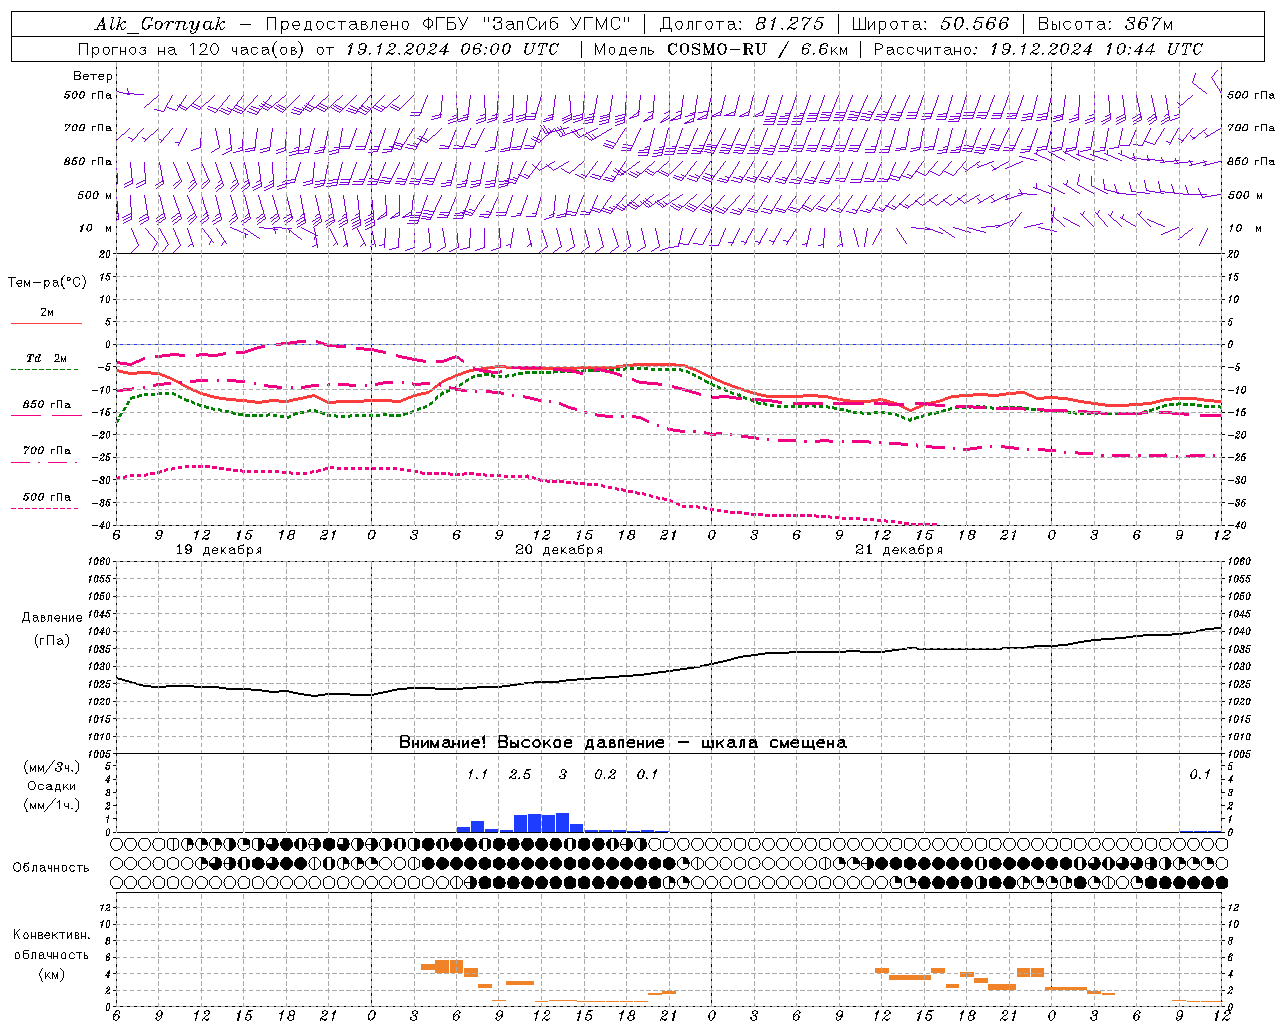Click the Высота: 367м header text
The height and width of the screenshot is (1024, 1280).
pyautogui.click(x=1105, y=24)
